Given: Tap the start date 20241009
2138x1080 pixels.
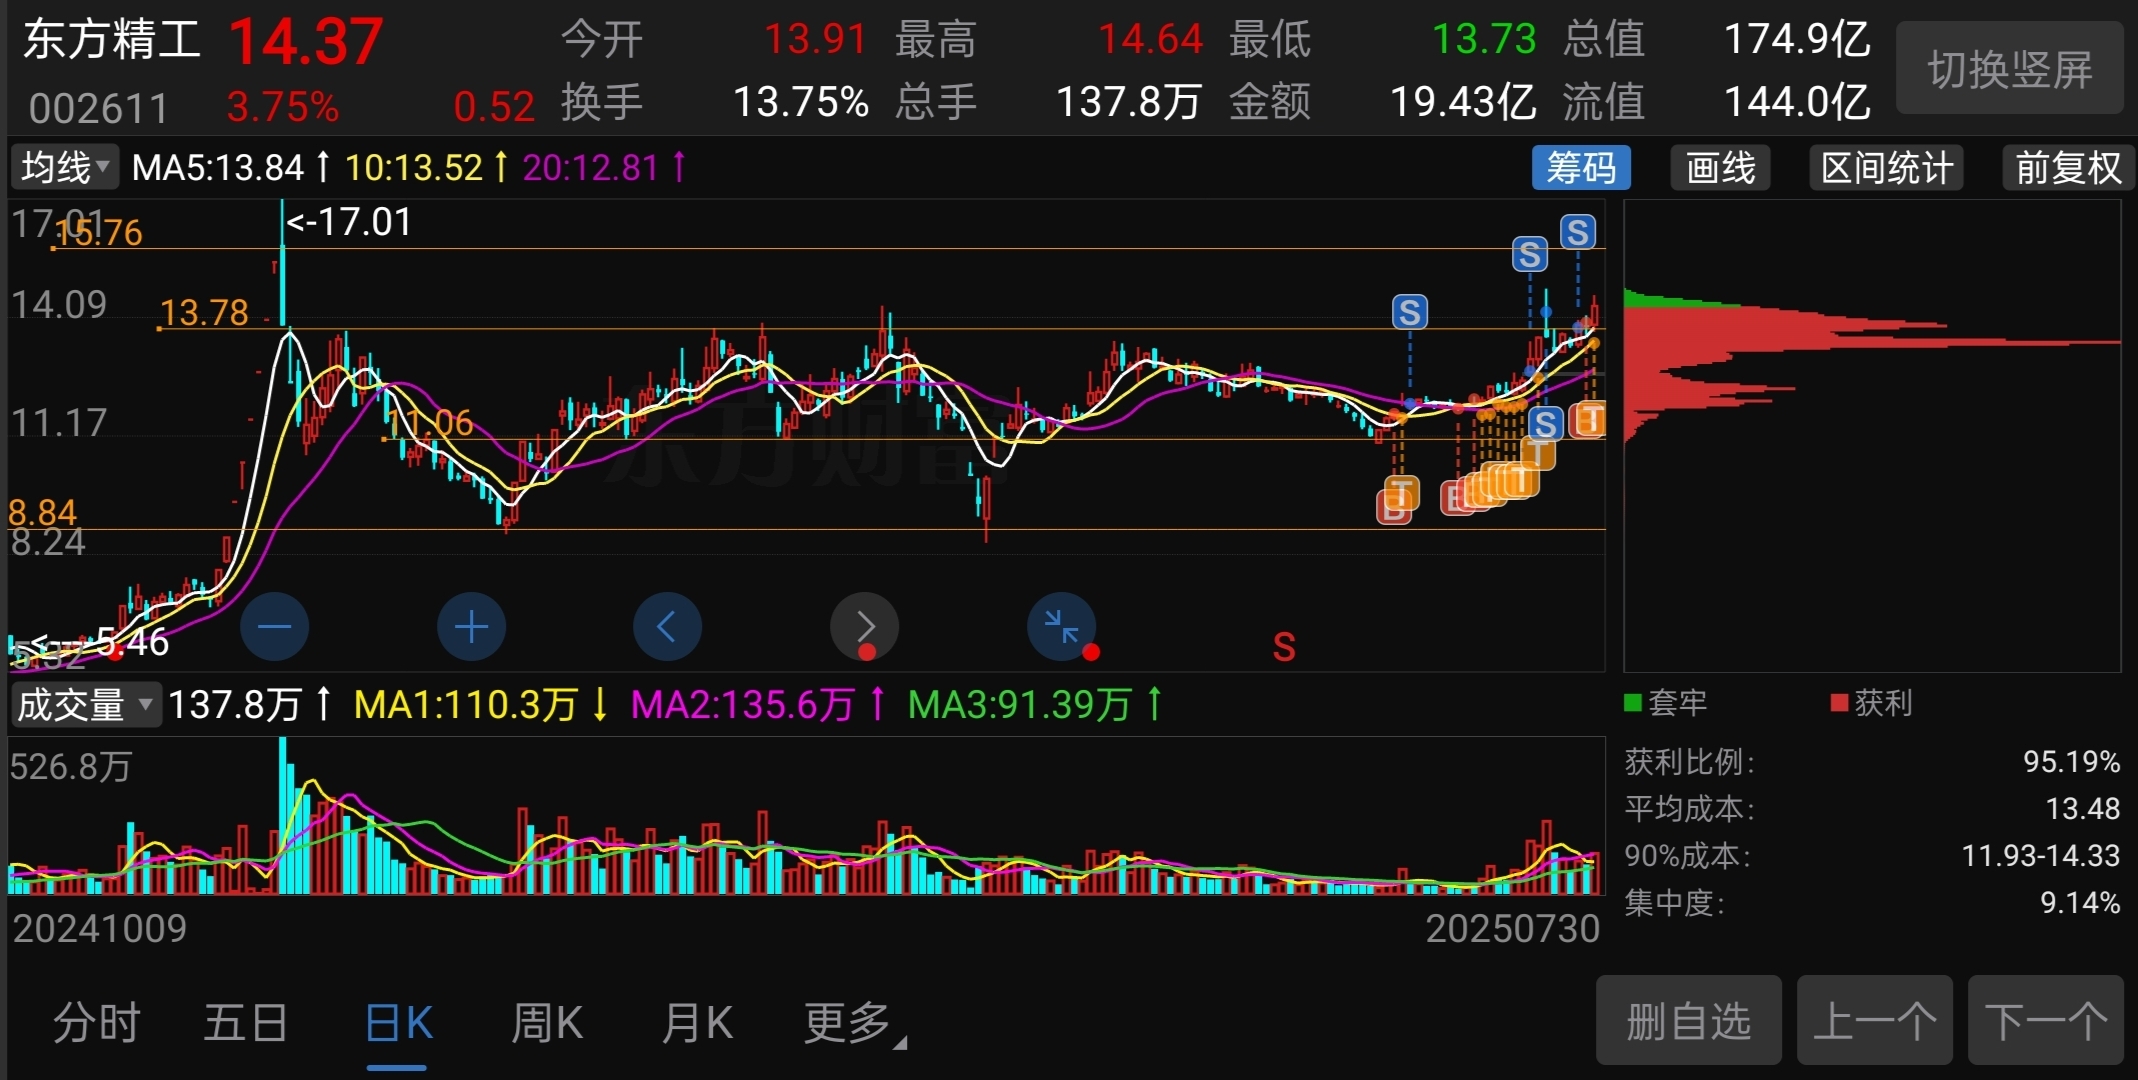Looking at the screenshot, I should tap(100, 929).
